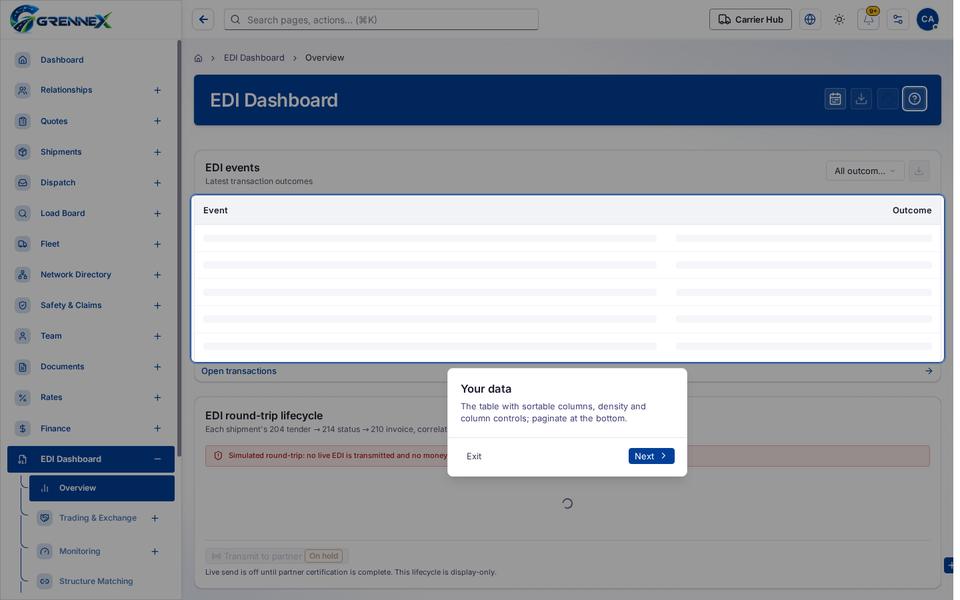Focus the Search pages, actions field
Screen dimensions: 960x600
click(381, 20)
